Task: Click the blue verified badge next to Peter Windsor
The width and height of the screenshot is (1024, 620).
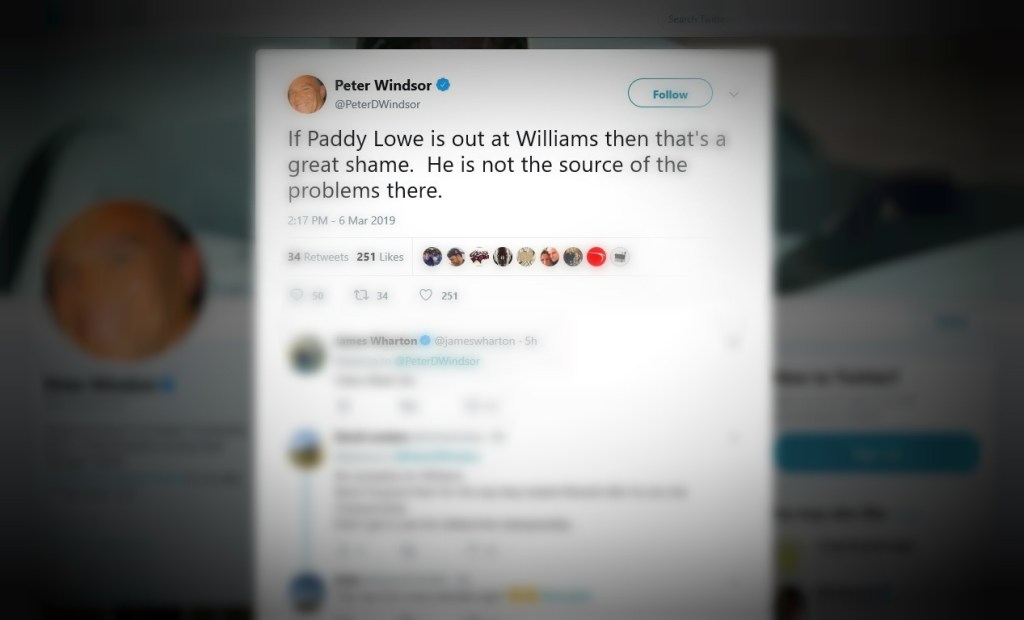Action: point(443,85)
